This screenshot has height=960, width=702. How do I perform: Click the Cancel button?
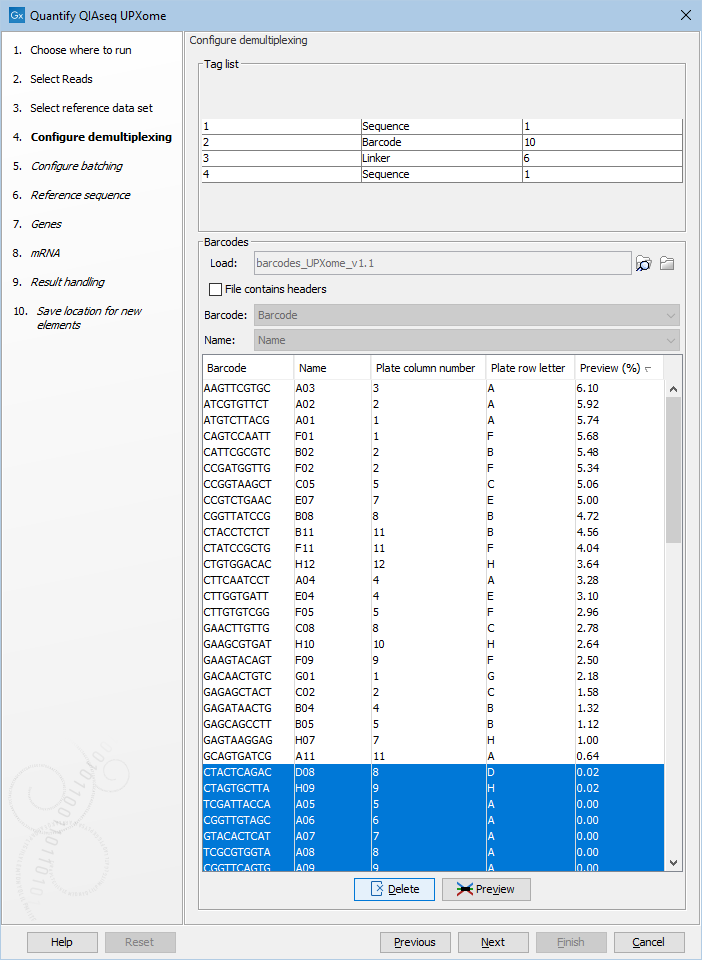tap(649, 942)
